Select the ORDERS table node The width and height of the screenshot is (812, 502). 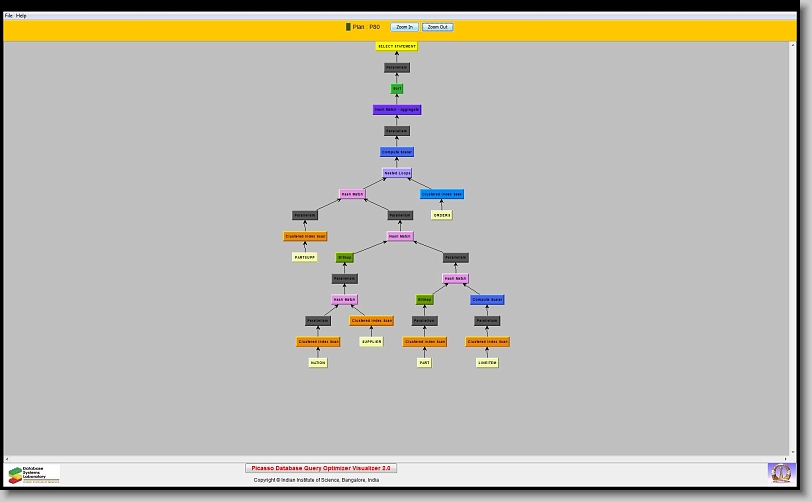(442, 215)
